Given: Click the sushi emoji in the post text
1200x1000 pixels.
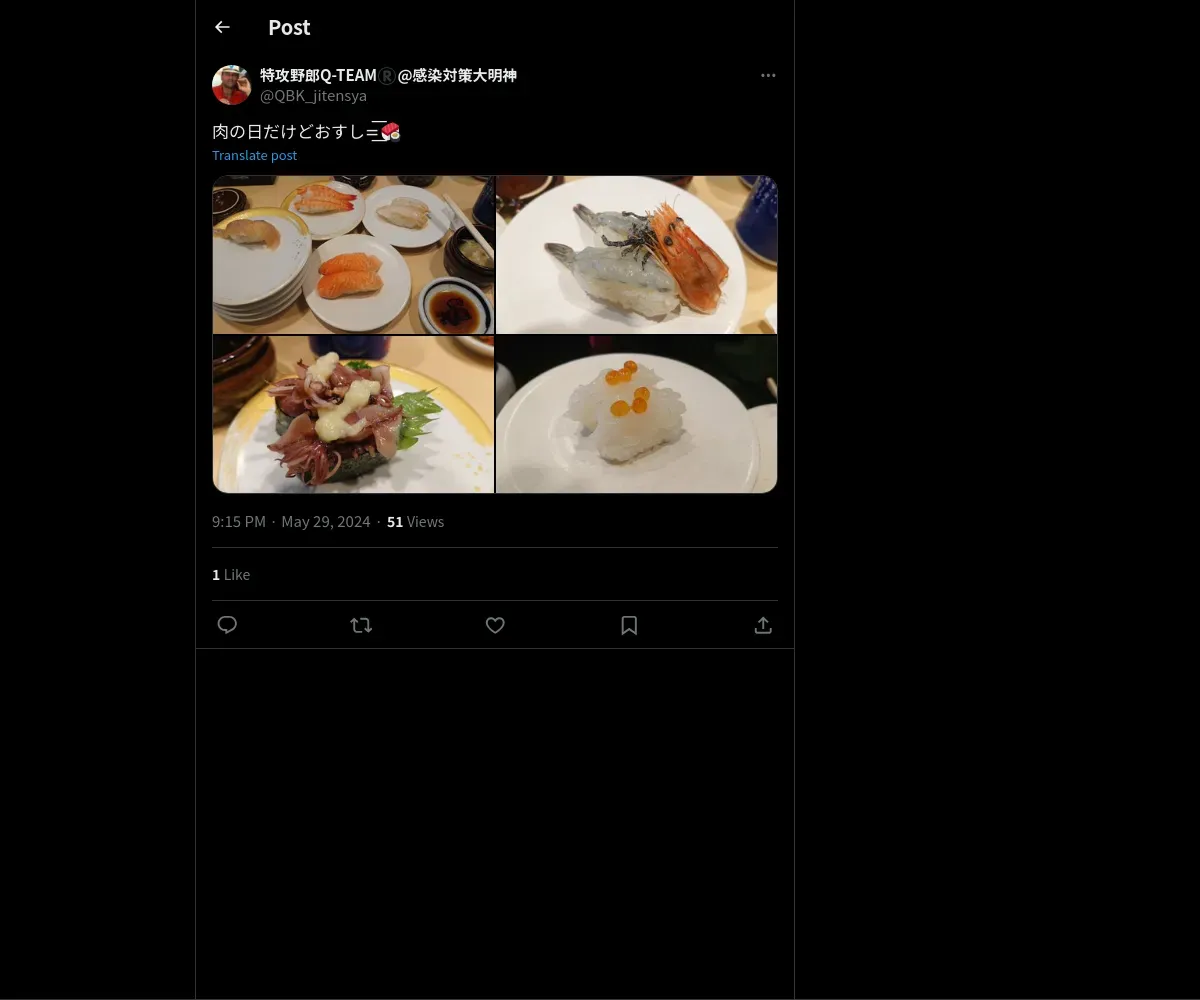Looking at the screenshot, I should 390,132.
